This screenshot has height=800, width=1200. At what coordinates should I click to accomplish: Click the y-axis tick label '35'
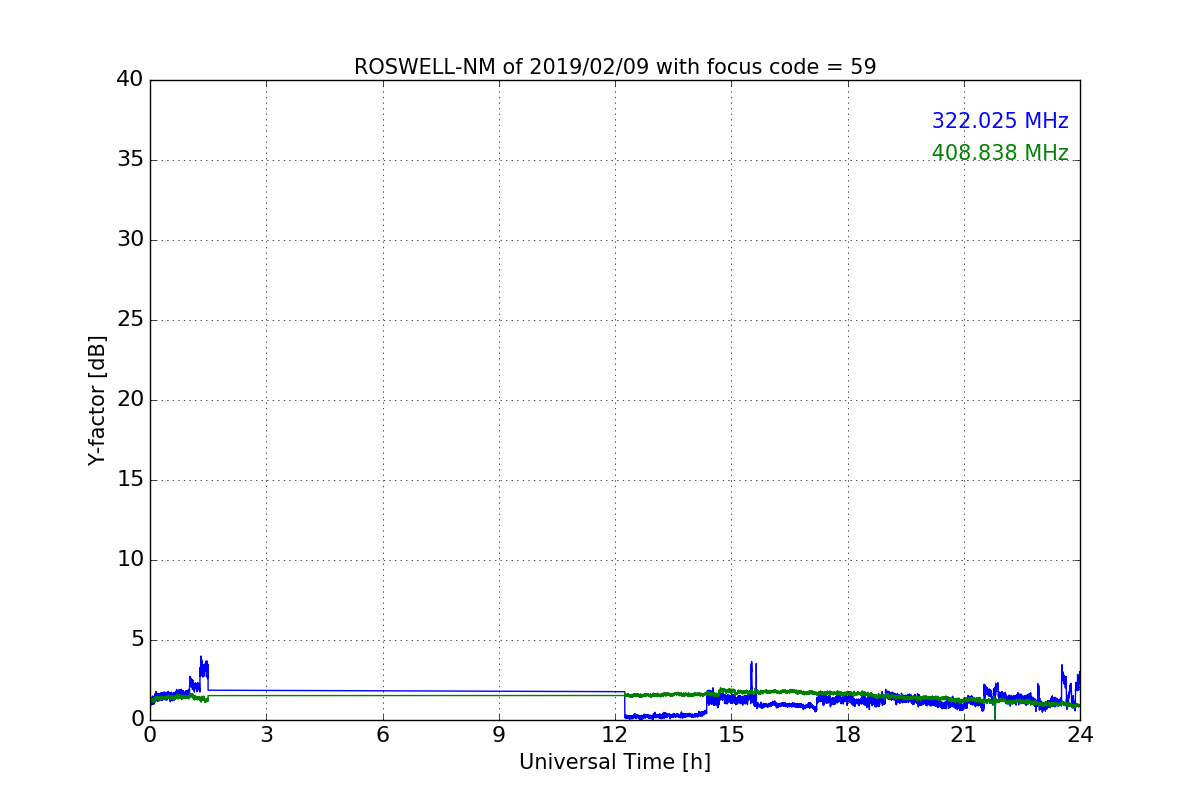tap(130, 159)
